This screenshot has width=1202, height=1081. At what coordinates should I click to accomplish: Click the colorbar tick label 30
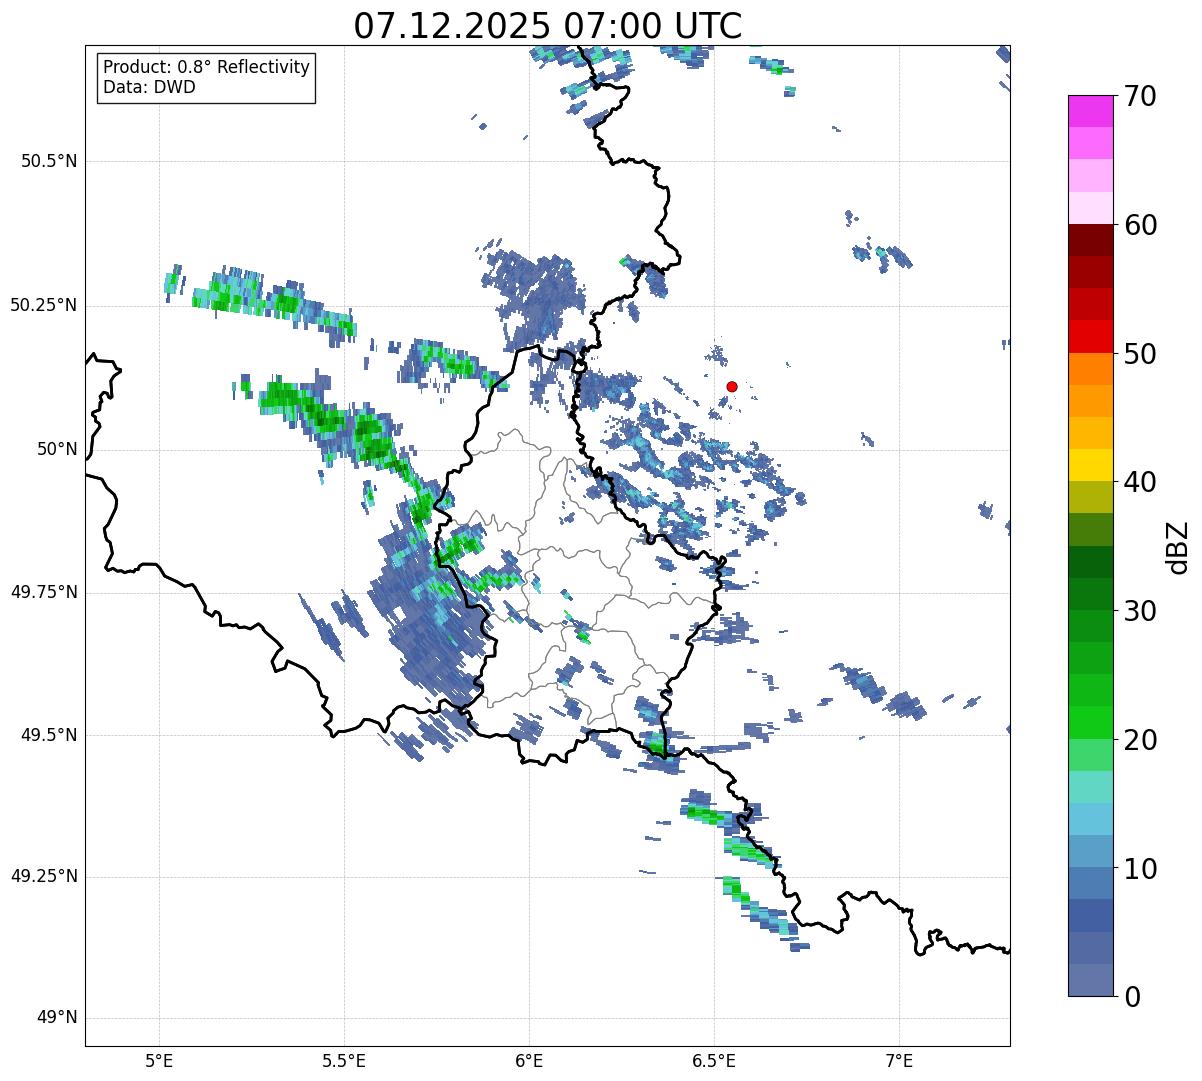point(1140,611)
